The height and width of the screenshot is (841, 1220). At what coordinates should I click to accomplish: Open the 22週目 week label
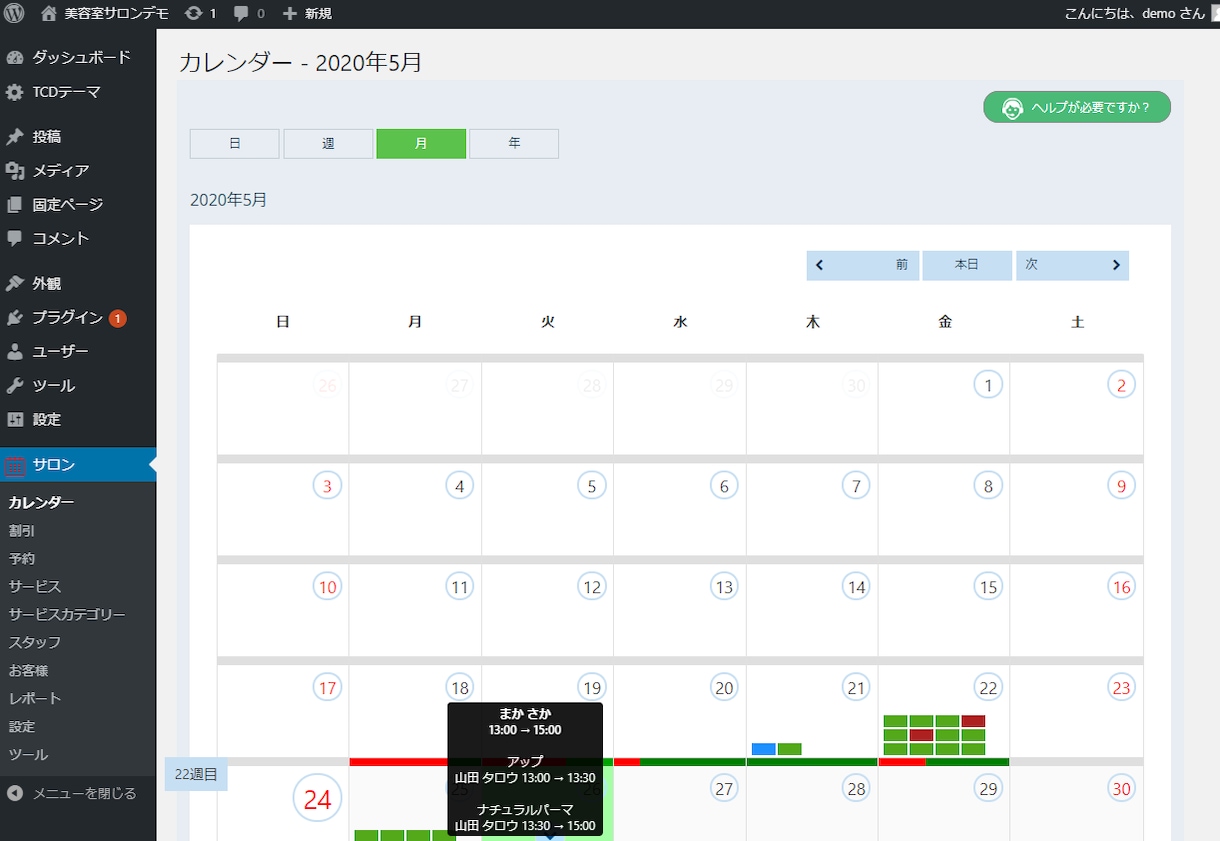(196, 774)
